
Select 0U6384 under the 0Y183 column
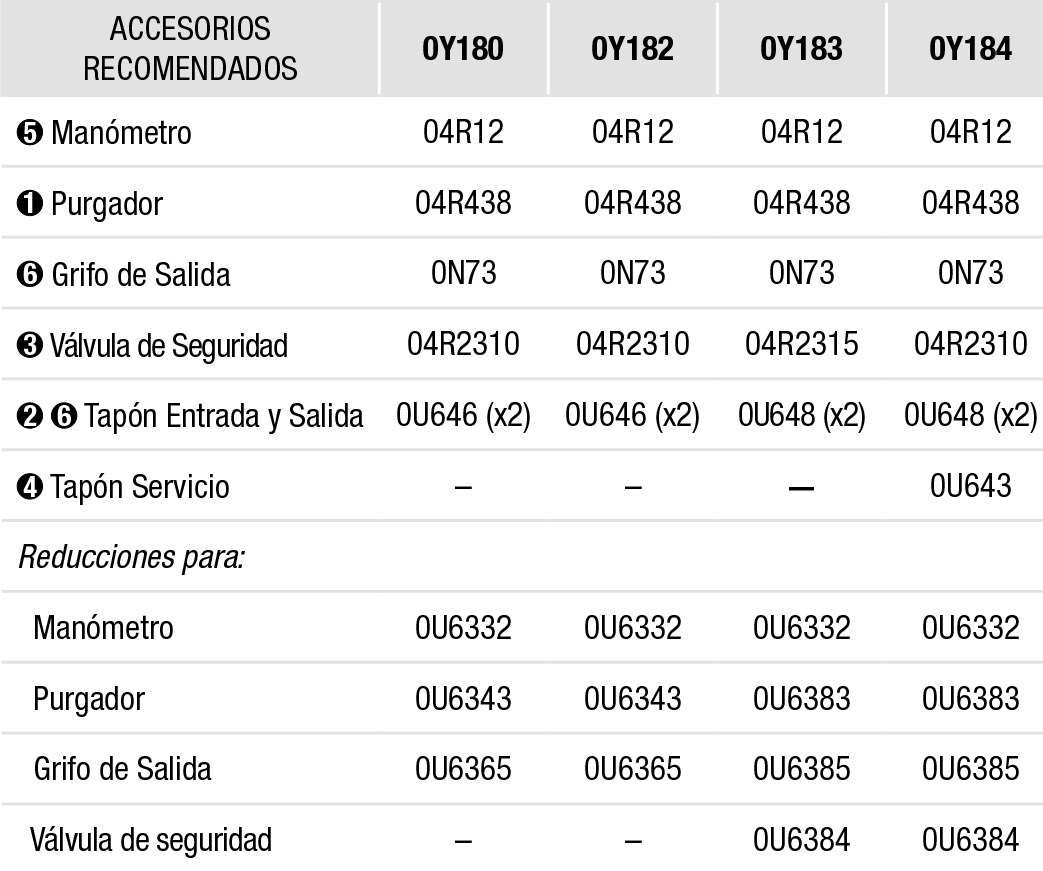tap(802, 840)
